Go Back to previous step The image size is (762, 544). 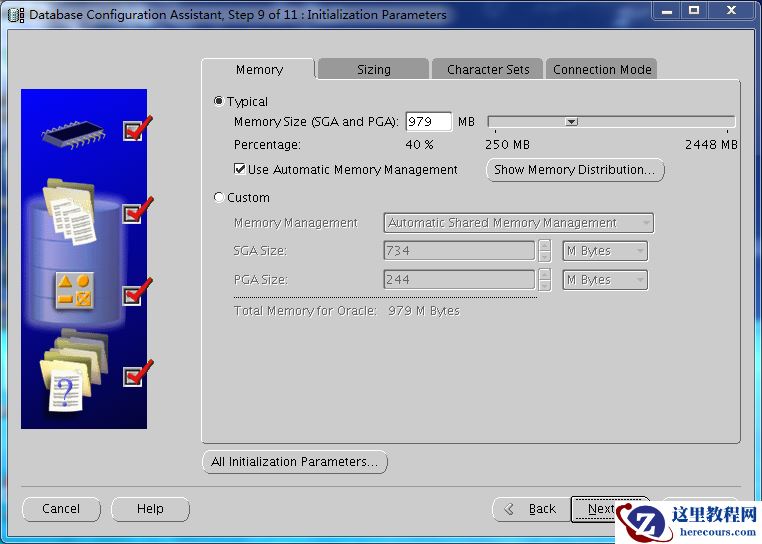[x=531, y=509]
